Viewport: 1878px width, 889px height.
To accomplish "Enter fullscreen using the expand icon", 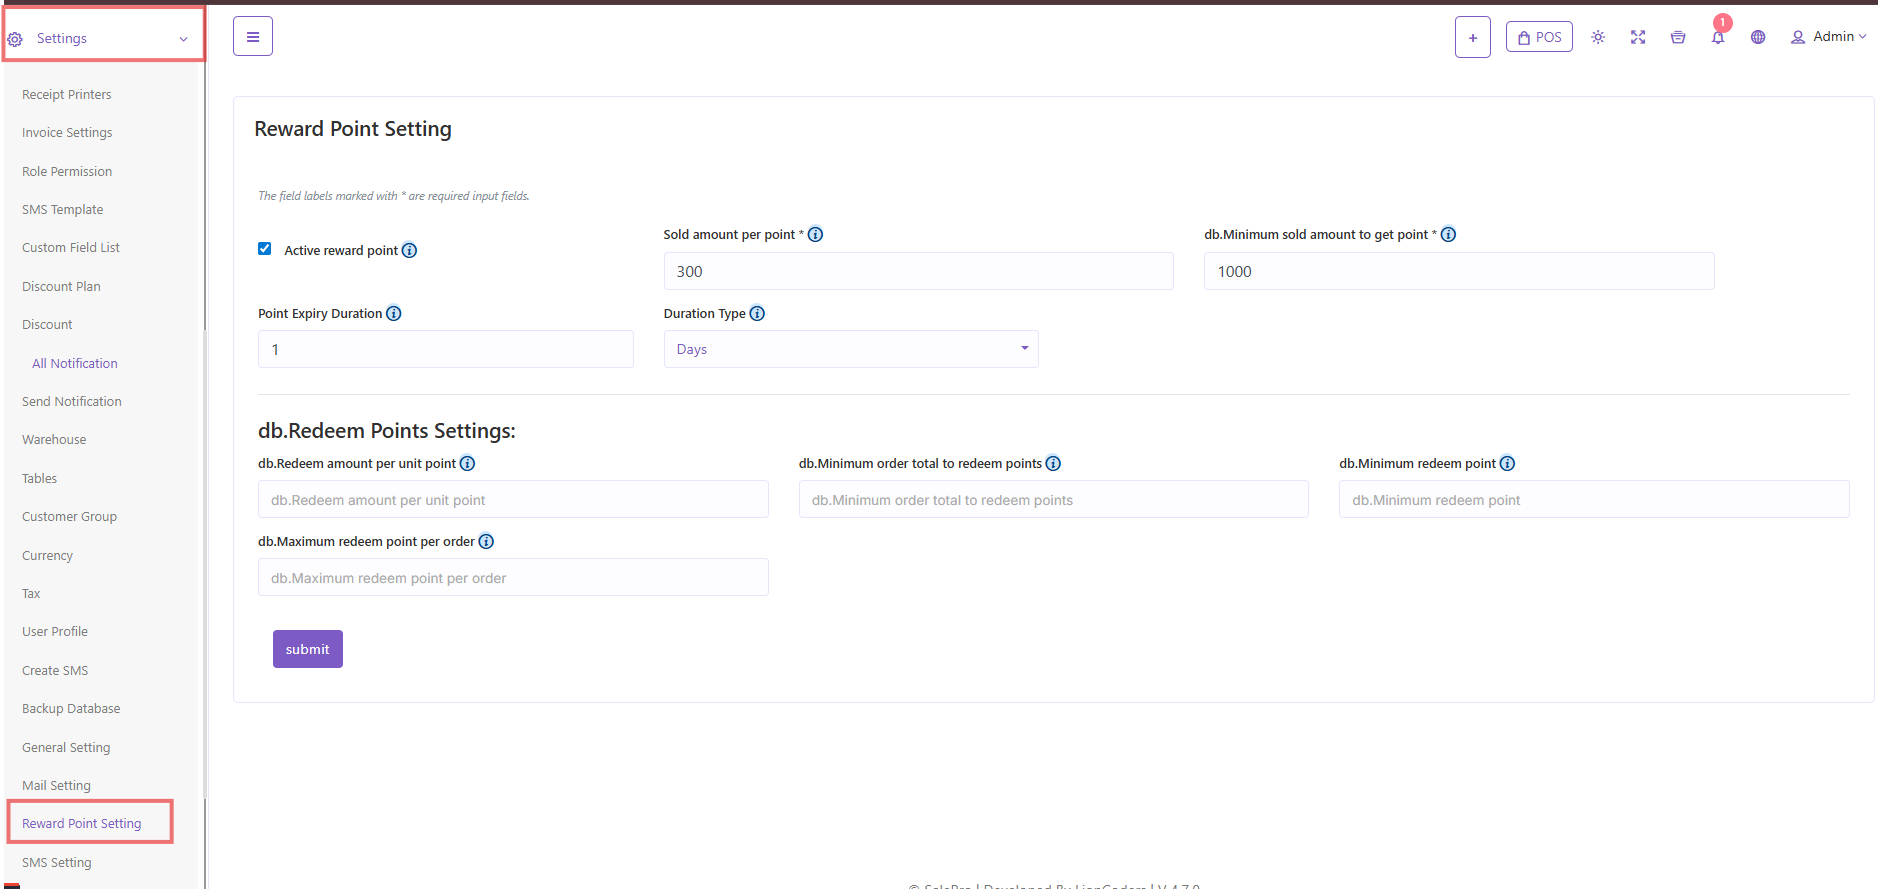I will tap(1638, 38).
